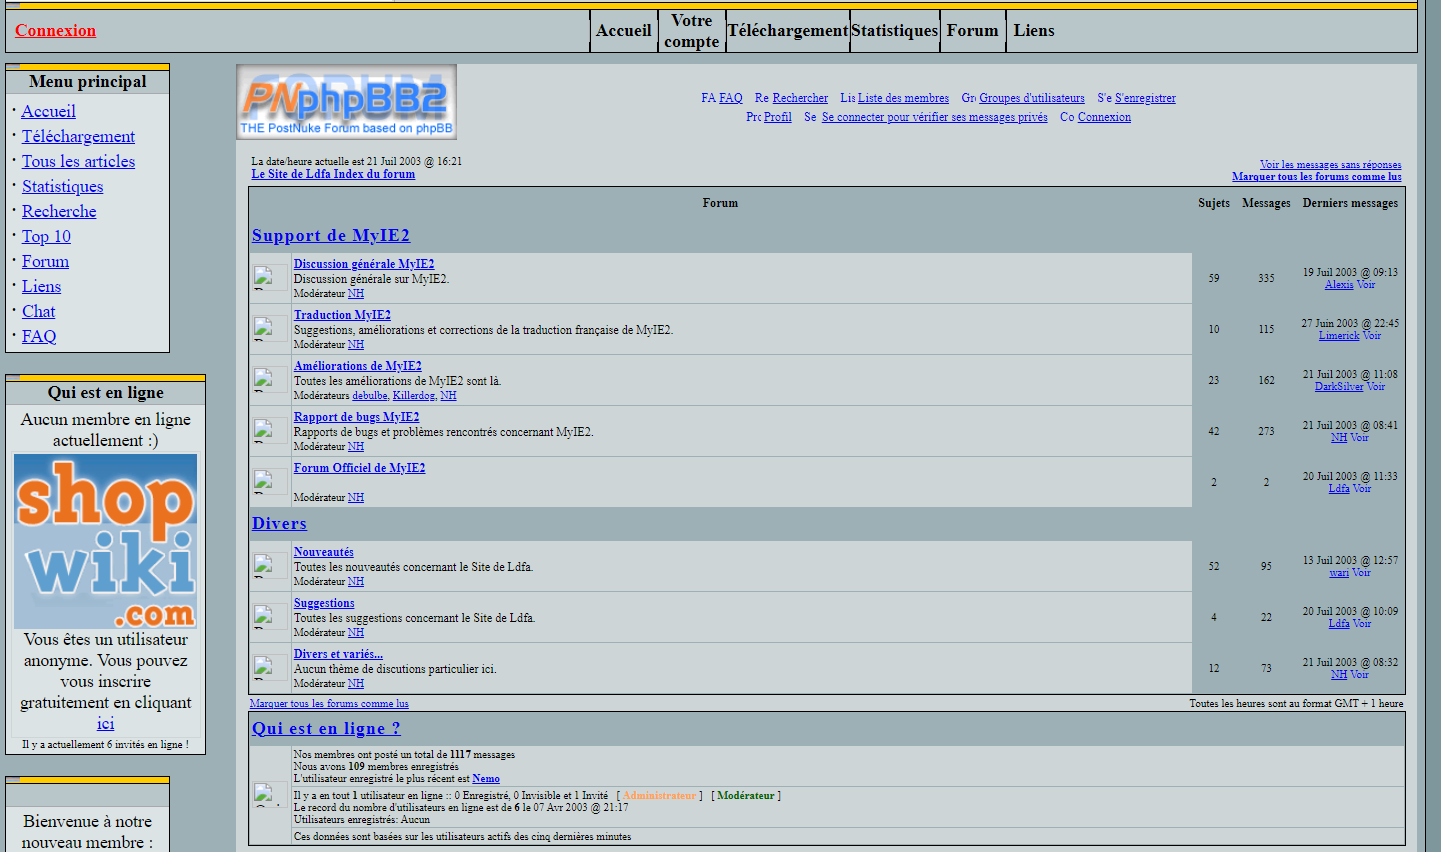Open Forum Officiel de MyIE2
The width and height of the screenshot is (1441, 852).
point(359,468)
